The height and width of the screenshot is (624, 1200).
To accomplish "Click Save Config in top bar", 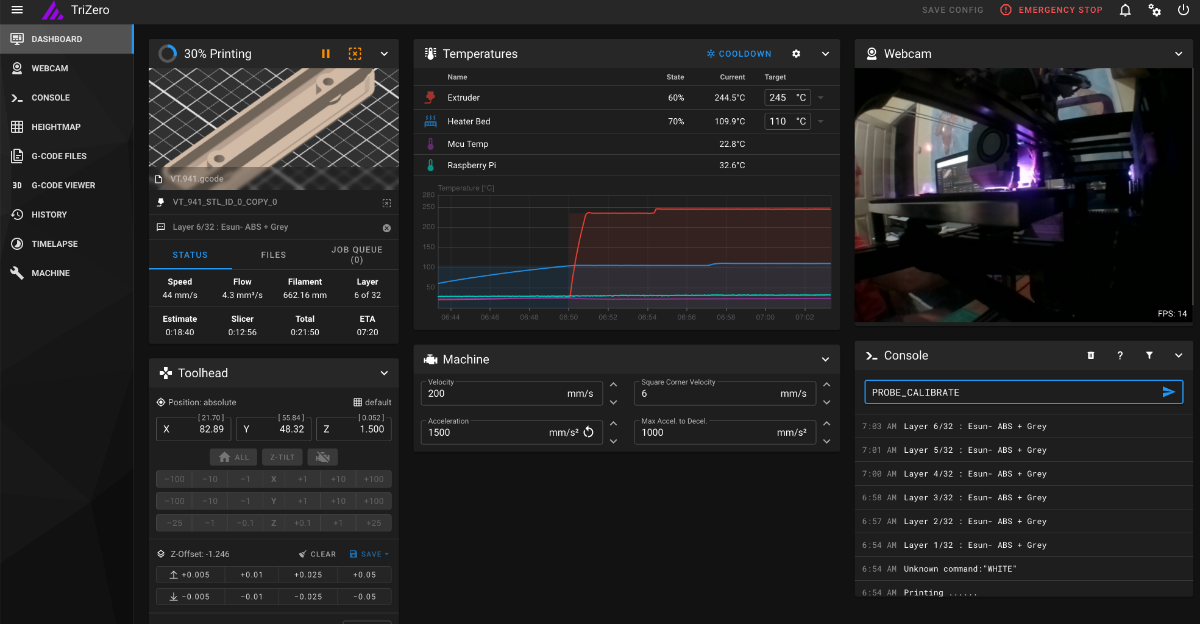I will 953,10.
